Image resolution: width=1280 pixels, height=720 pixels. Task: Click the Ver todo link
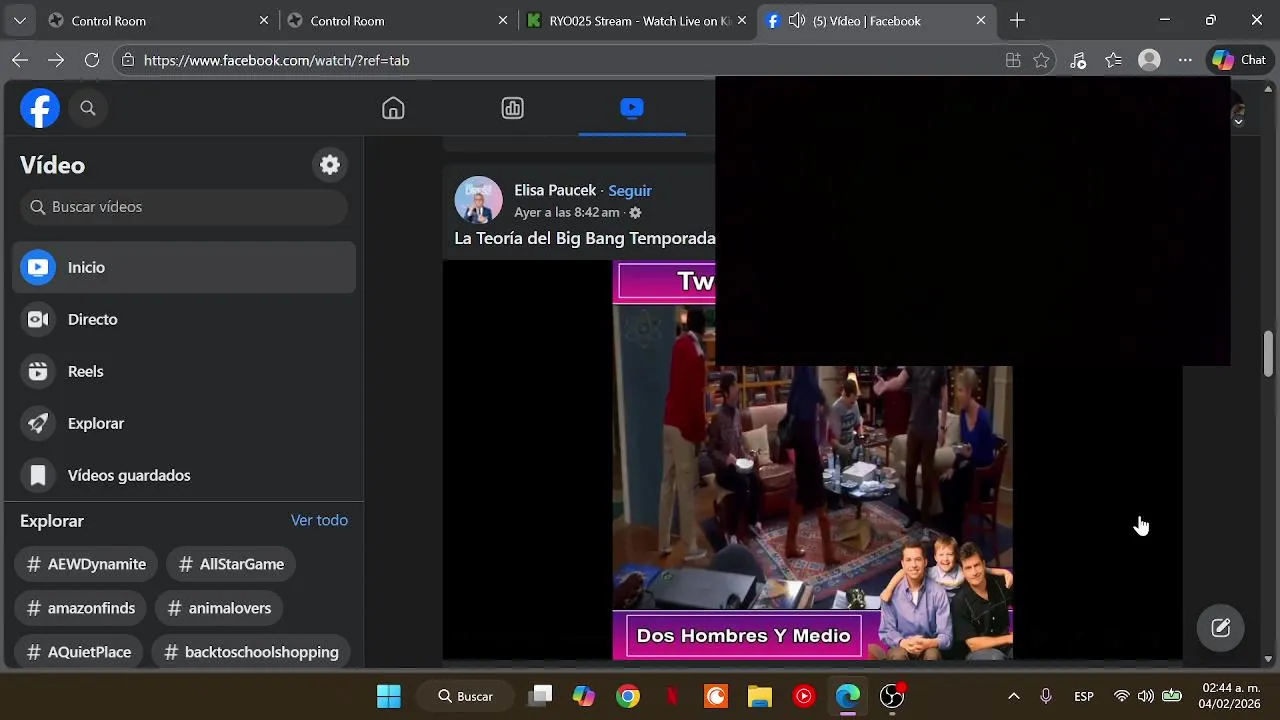click(319, 520)
